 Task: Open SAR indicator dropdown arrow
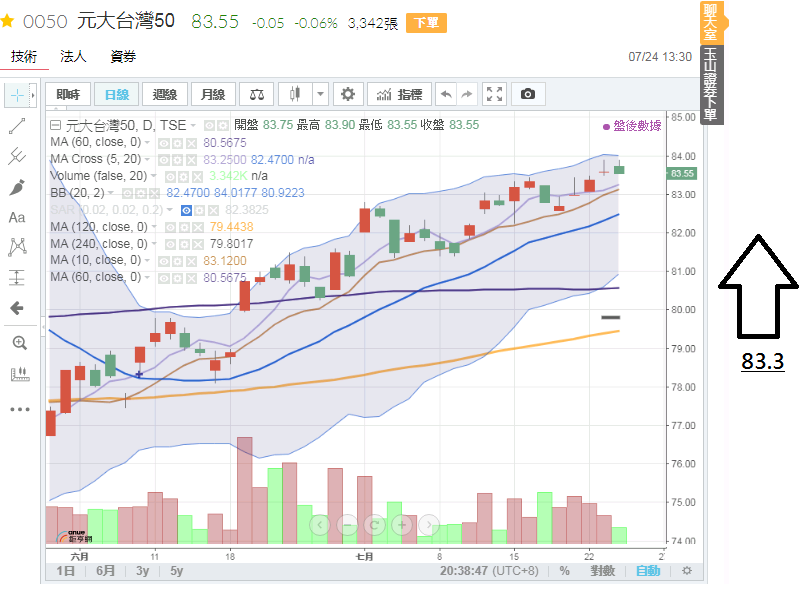point(169,210)
